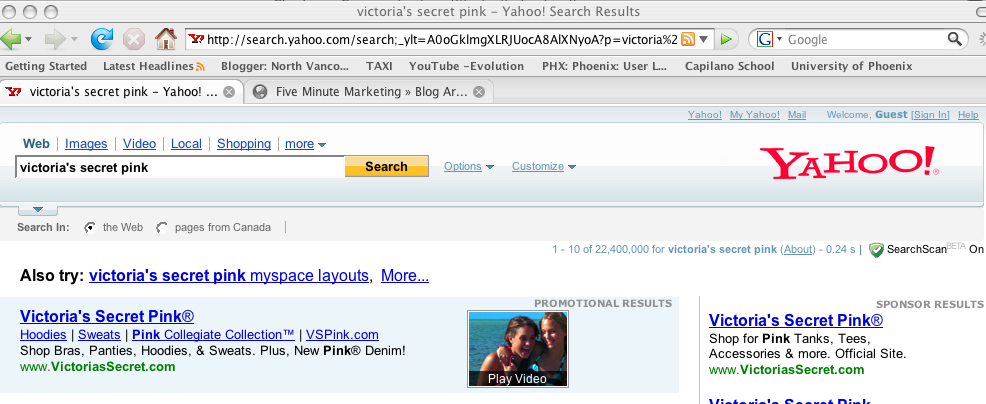Open the Options dropdown menu

tap(469, 167)
